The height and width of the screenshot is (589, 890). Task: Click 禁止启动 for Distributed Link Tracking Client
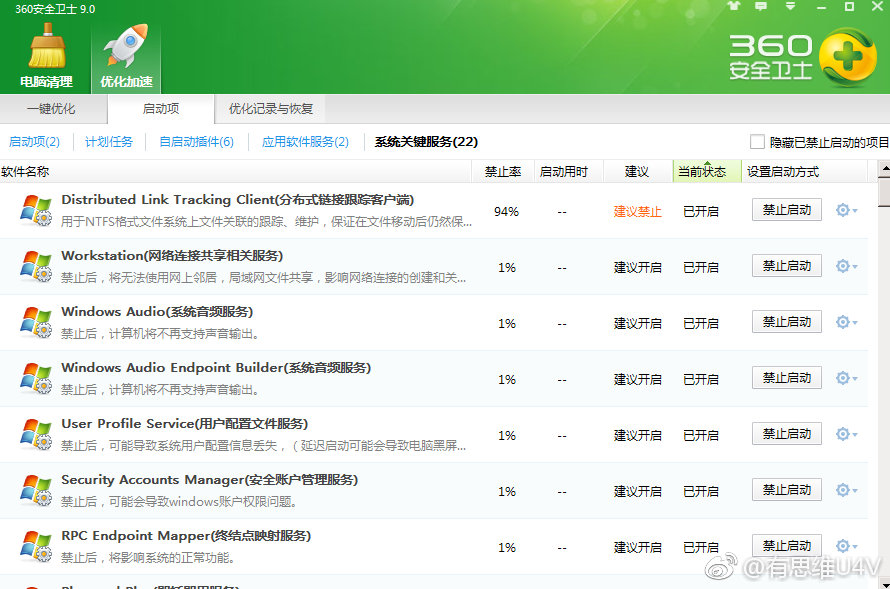click(x=787, y=210)
